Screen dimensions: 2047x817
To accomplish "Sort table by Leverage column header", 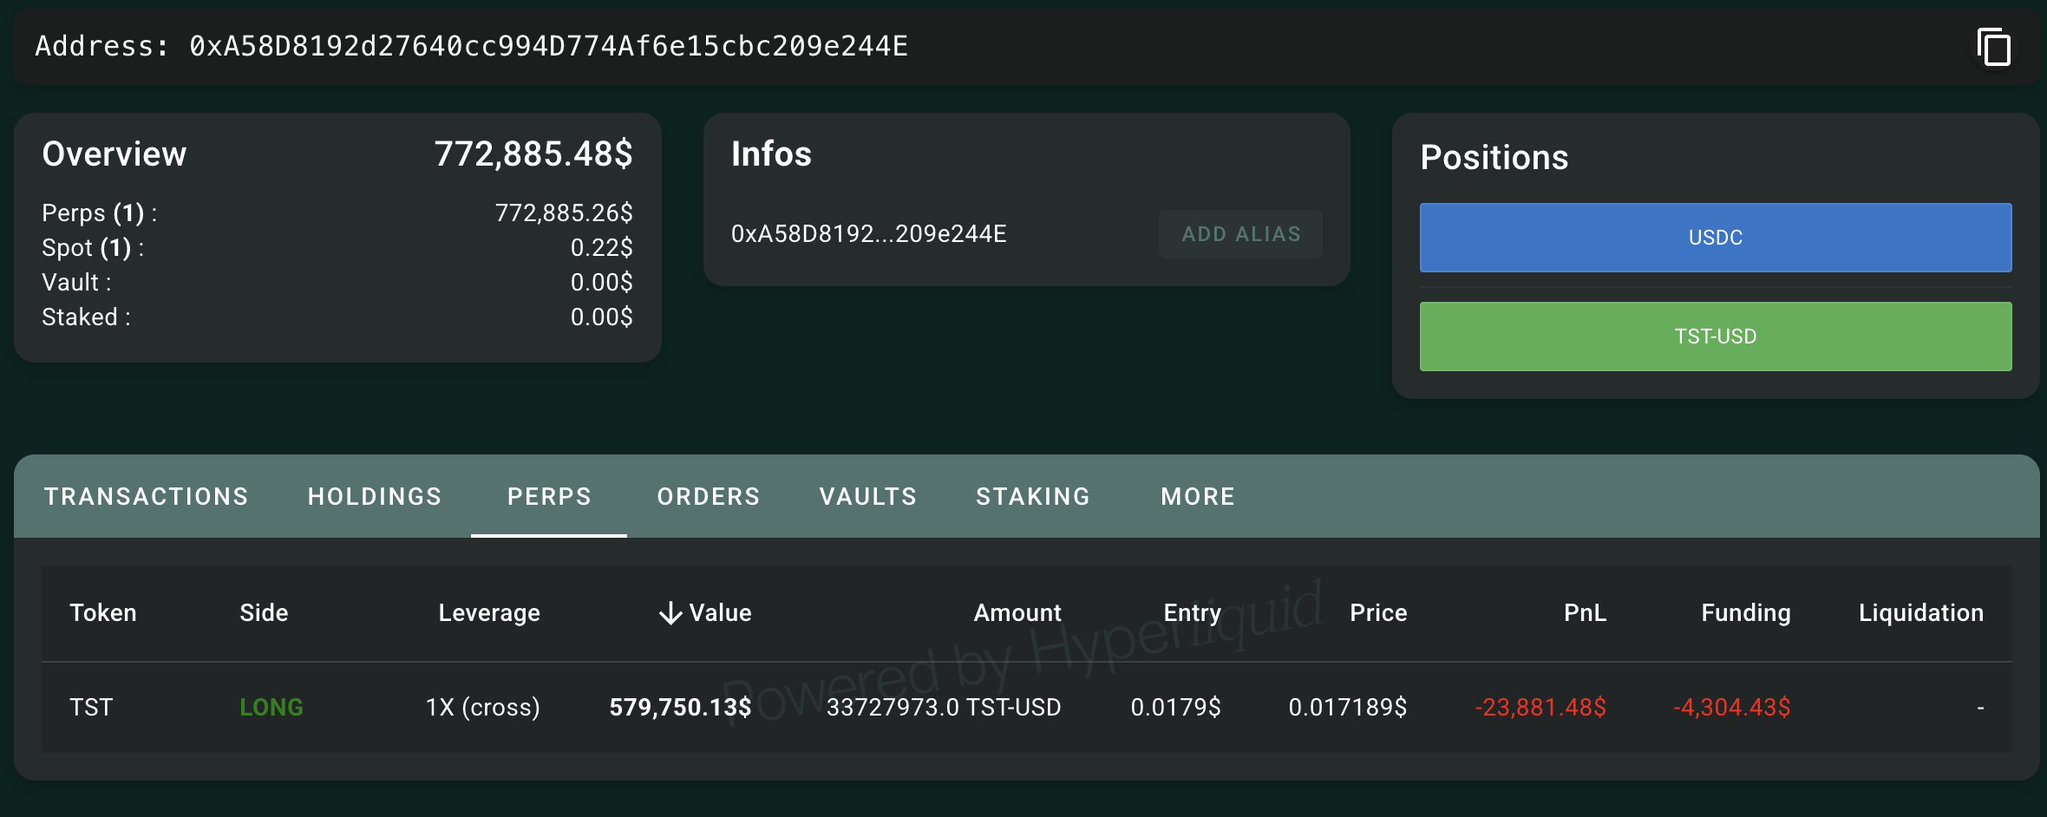I will coord(489,613).
